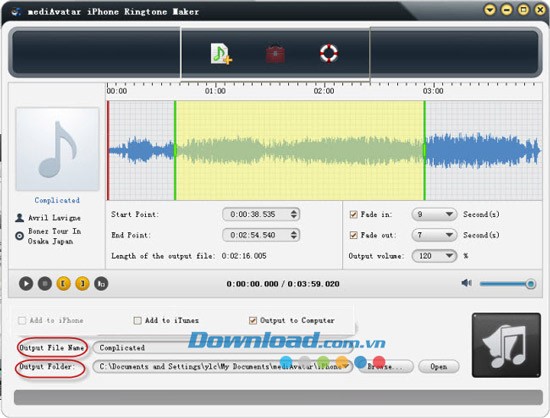The width and height of the screenshot is (550, 418).
Task: Open the Output volume dropdown
Action: (434, 256)
